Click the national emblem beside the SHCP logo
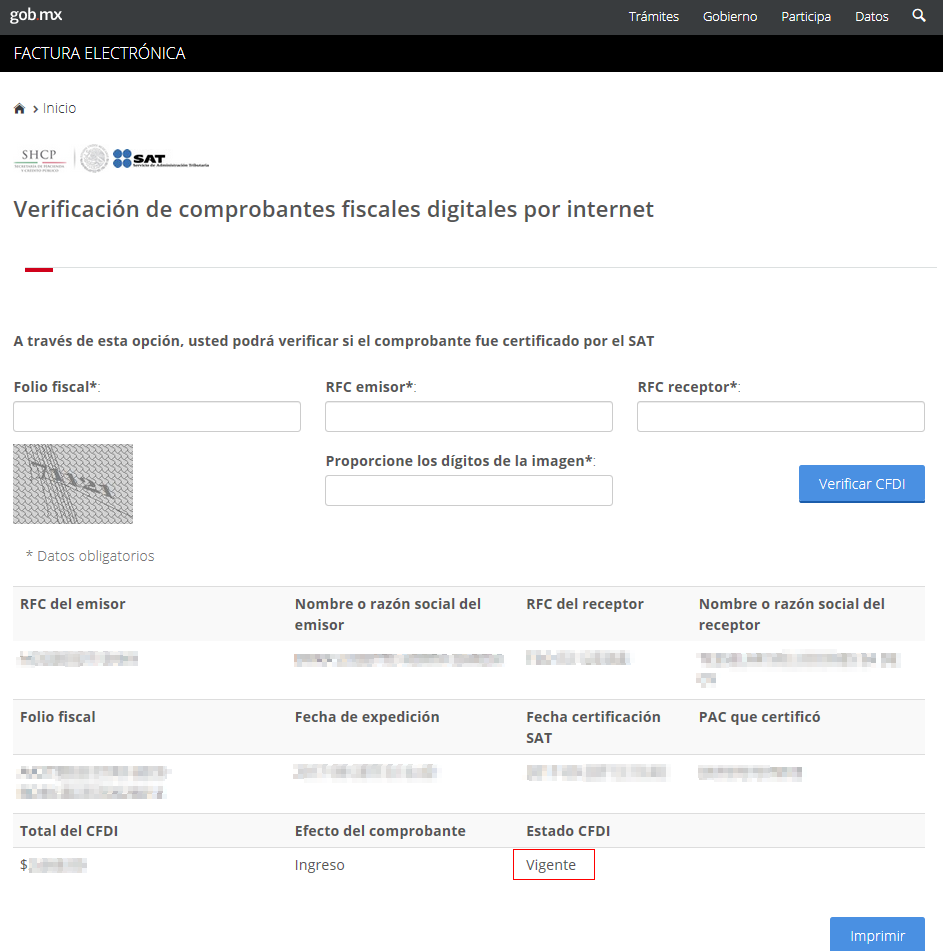The width and height of the screenshot is (943, 951). [x=92, y=158]
